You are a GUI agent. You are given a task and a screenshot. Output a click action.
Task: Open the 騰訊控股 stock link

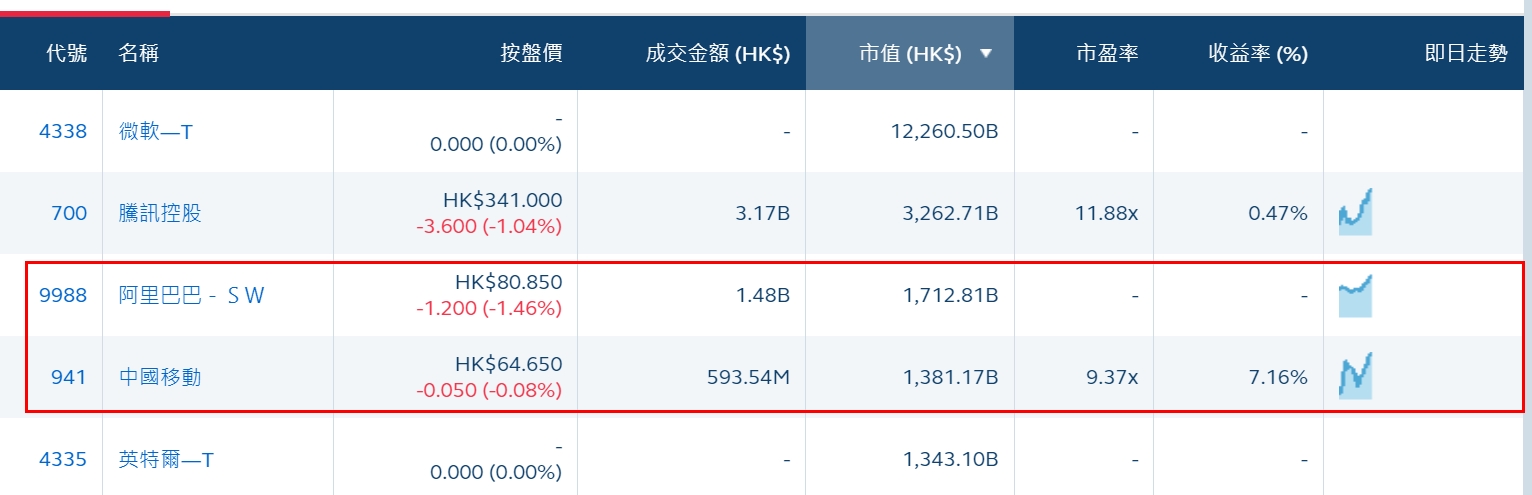coord(160,213)
